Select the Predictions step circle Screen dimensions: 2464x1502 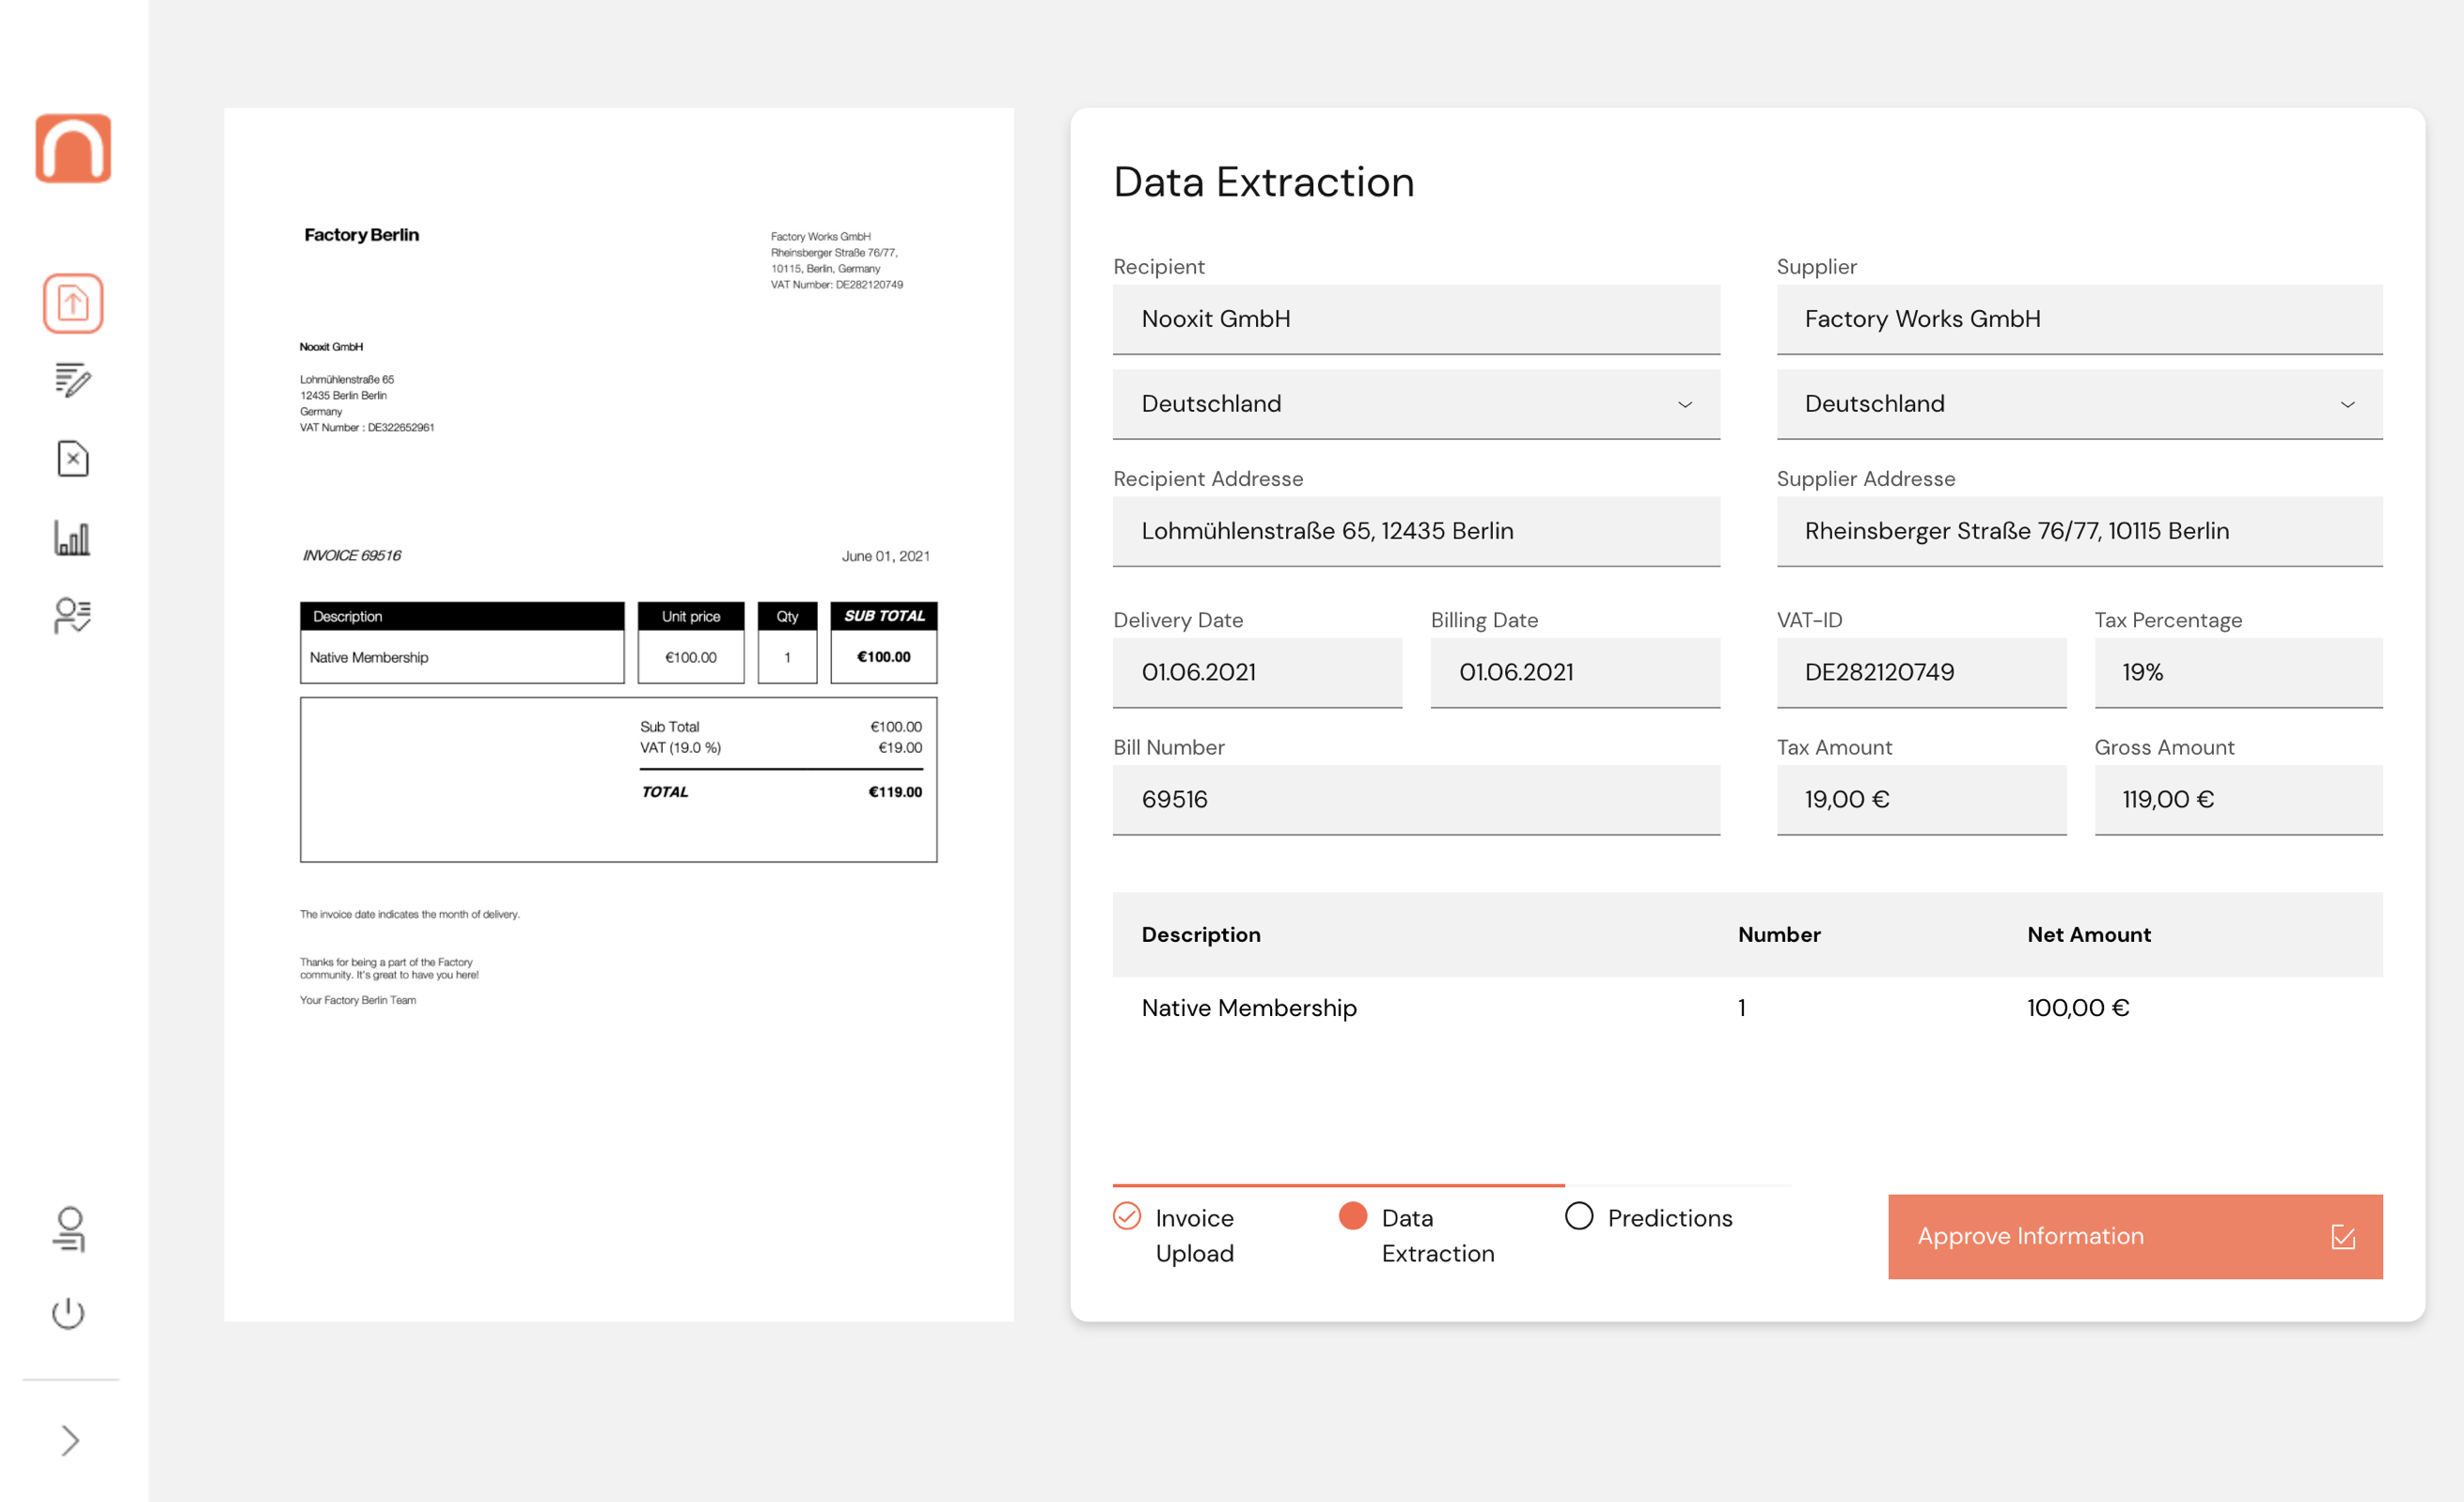pos(1578,1216)
